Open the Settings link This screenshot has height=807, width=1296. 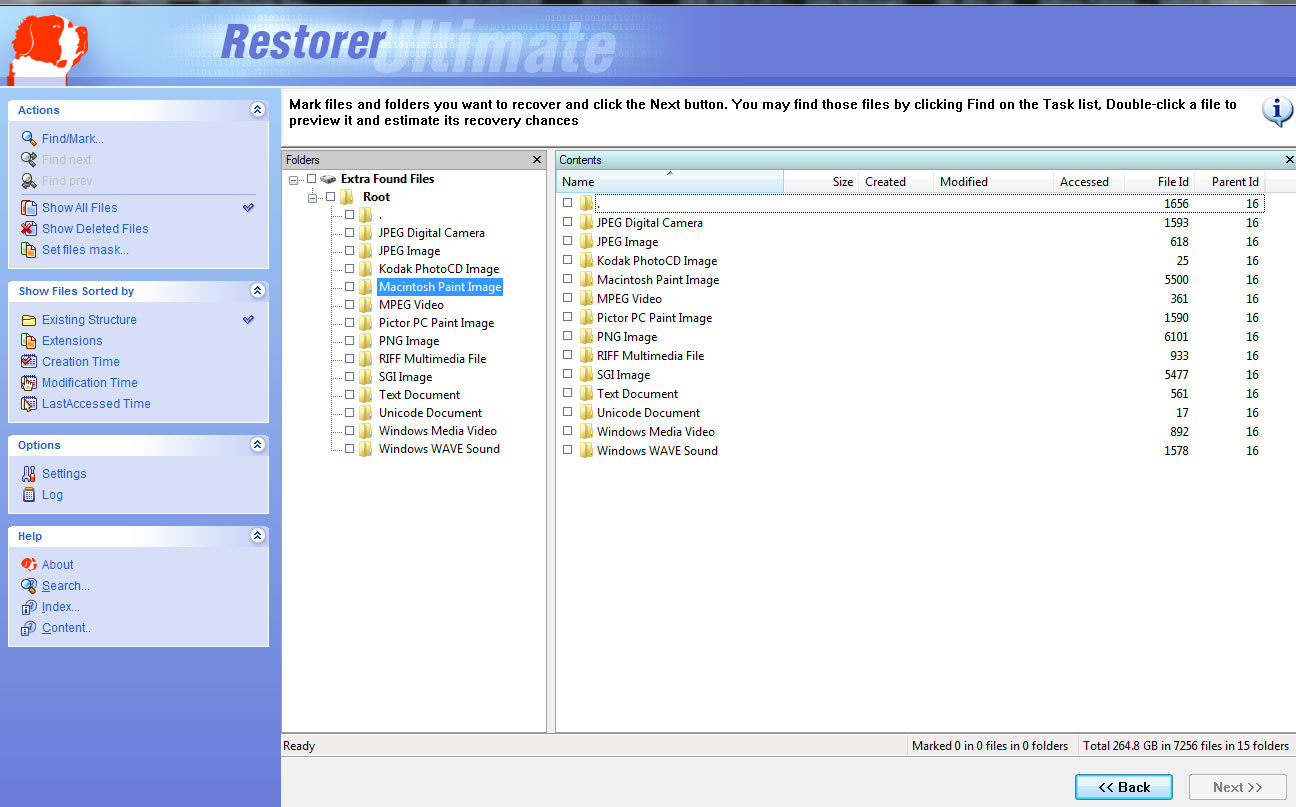point(64,474)
